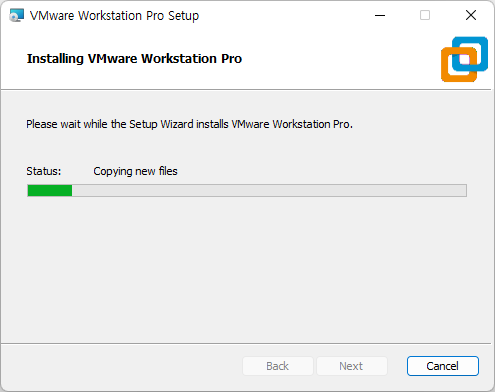The width and height of the screenshot is (495, 392).
Task: Click the empty gray part of the progress bar
Action: 269,191
